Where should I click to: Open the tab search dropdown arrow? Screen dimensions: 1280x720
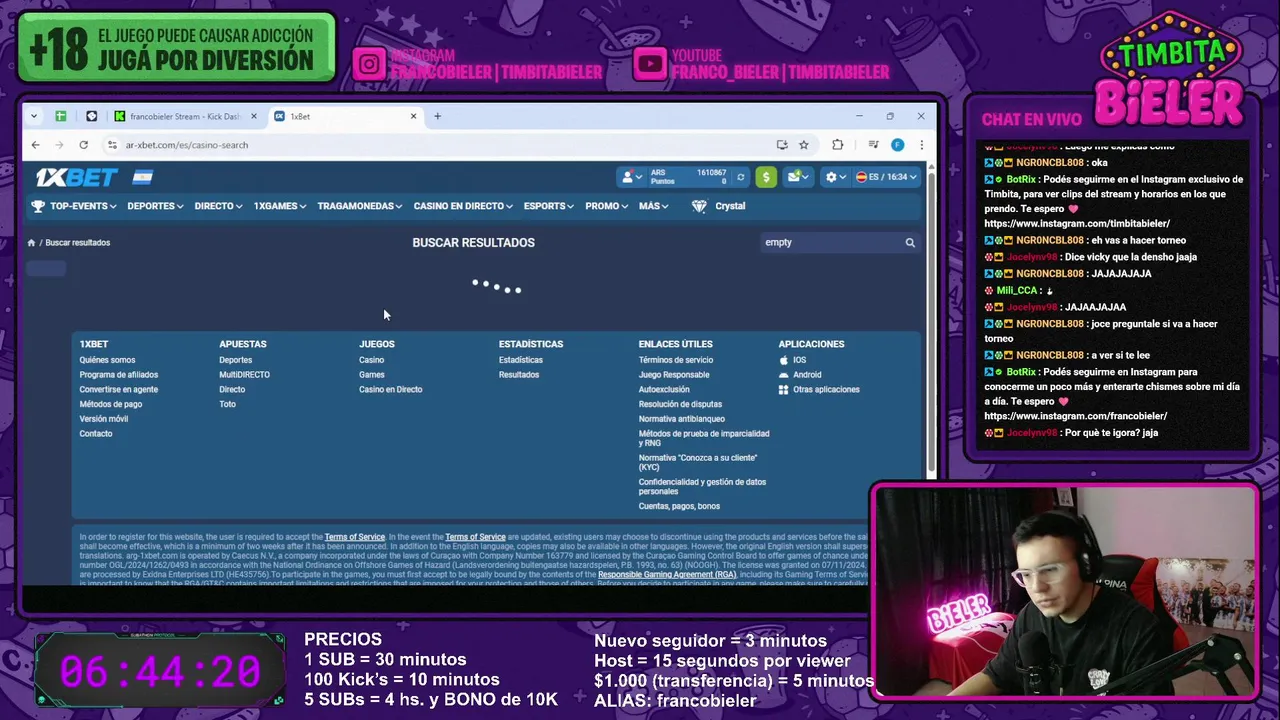point(34,116)
